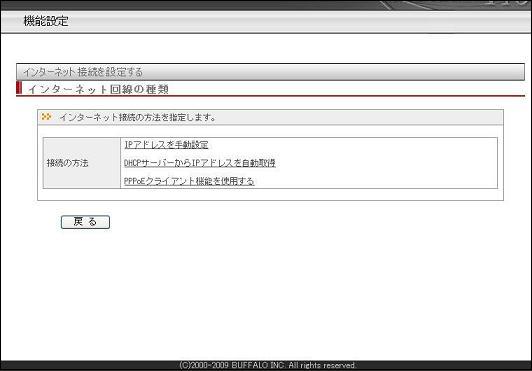This screenshot has width=532, height=371.
Task: Click empty space right of IPアドレス手動設定 link
Action: [x=353, y=145]
